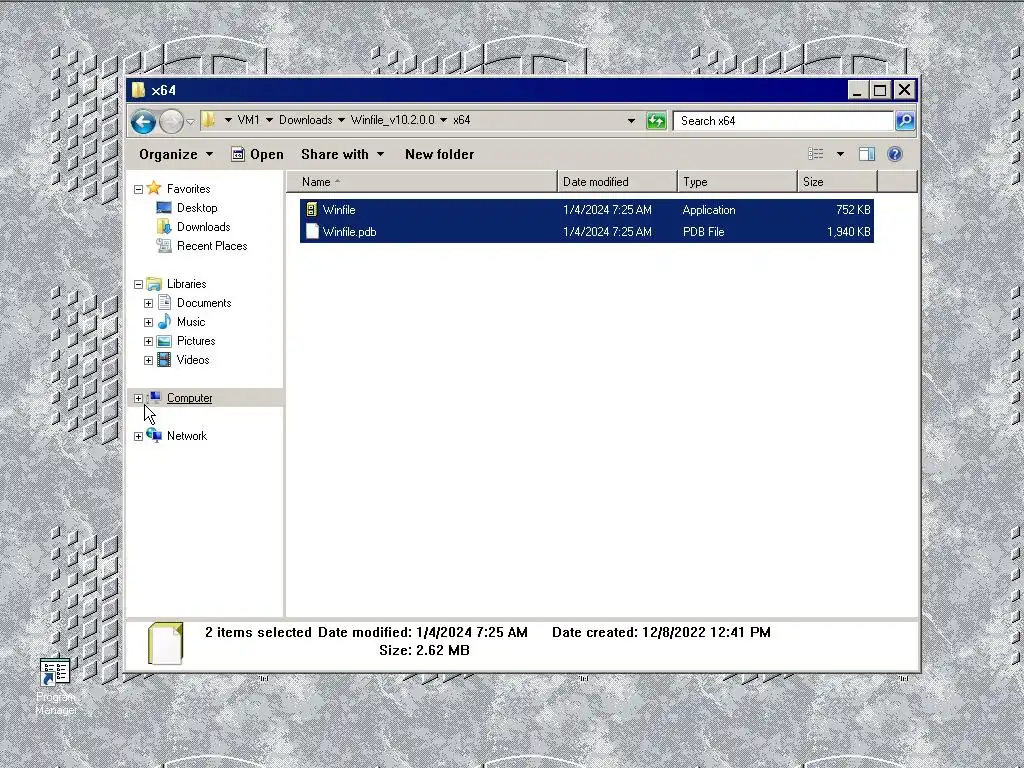Open the address bar history dropdown
This screenshot has height=768, width=1024.
pos(631,121)
